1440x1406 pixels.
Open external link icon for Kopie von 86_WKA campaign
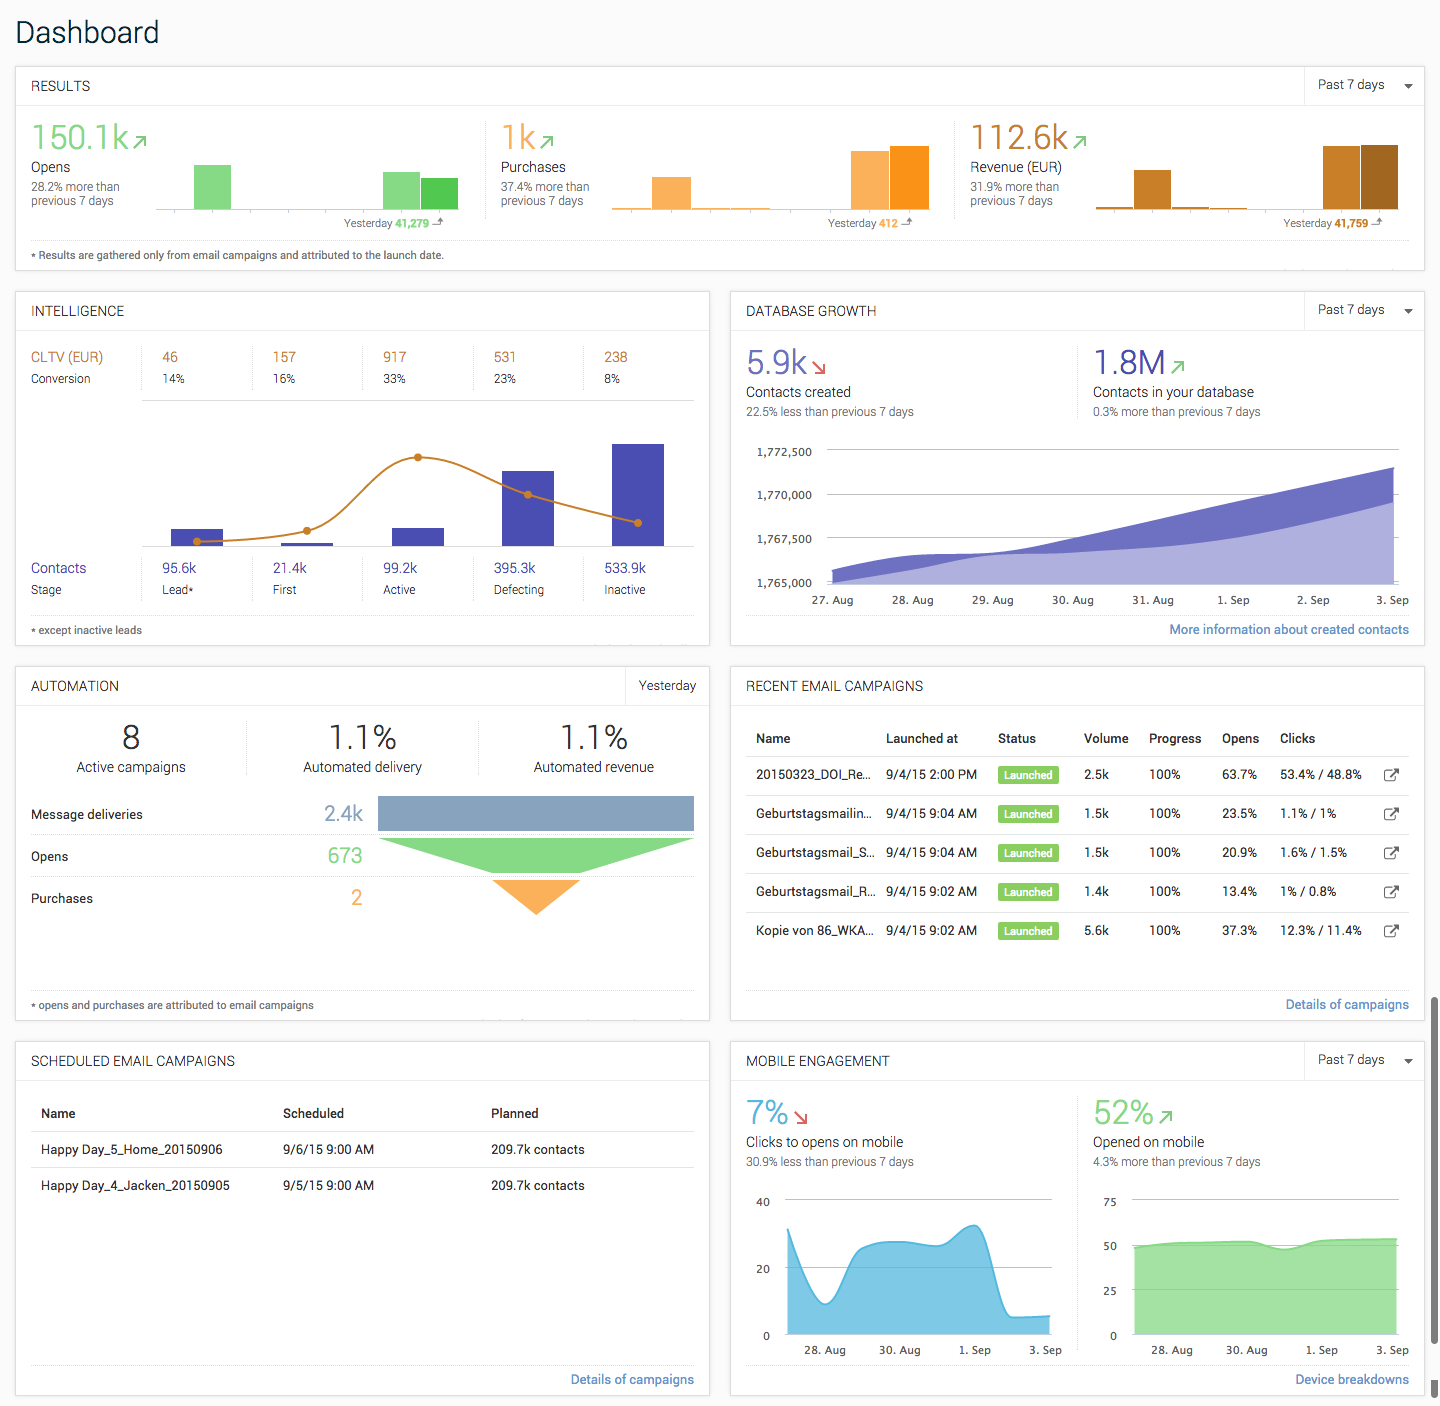point(1391,931)
